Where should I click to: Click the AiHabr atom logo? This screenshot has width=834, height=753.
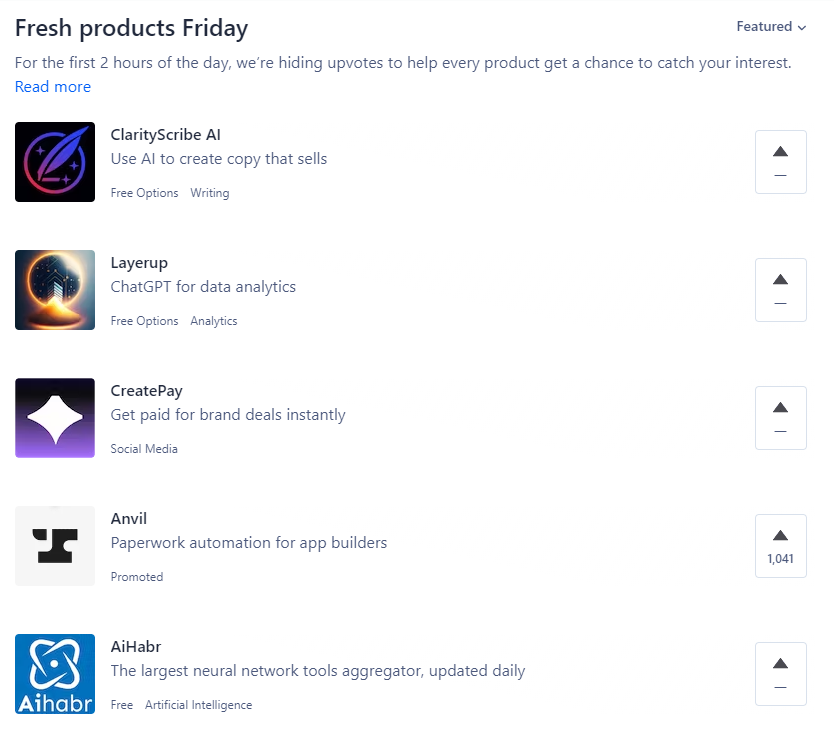pyautogui.click(x=55, y=674)
